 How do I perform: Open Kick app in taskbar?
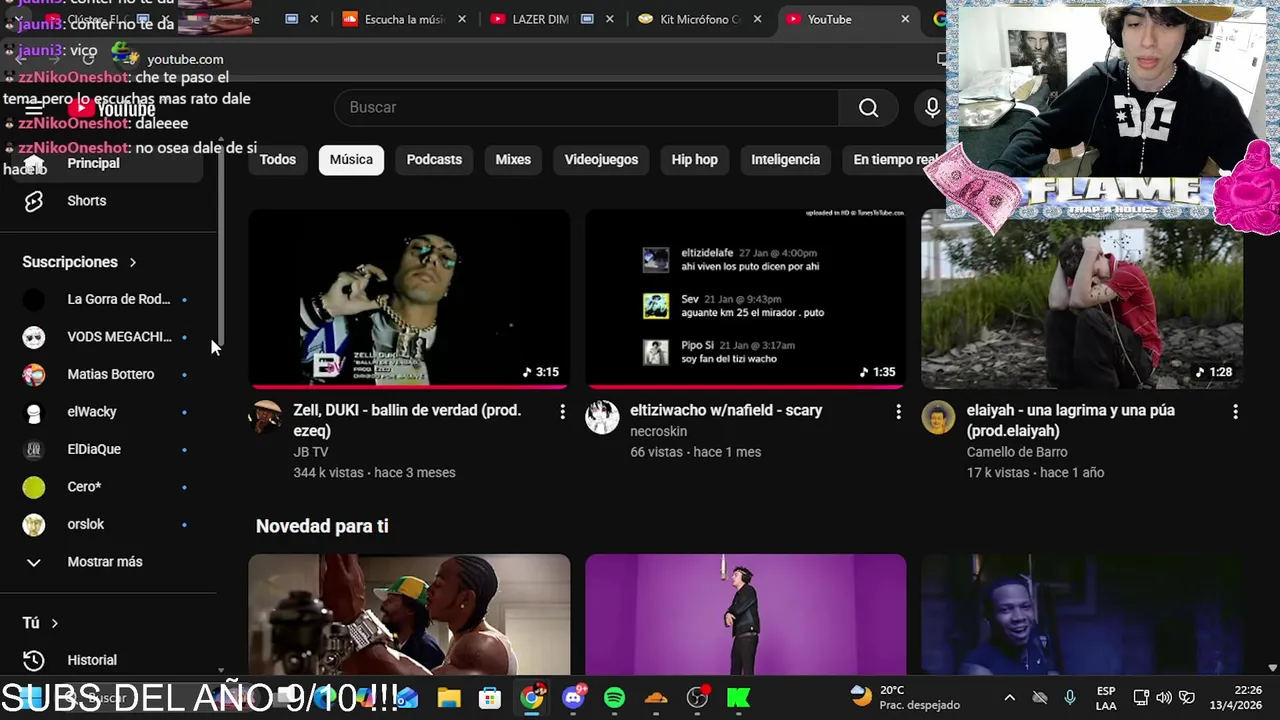click(738, 697)
